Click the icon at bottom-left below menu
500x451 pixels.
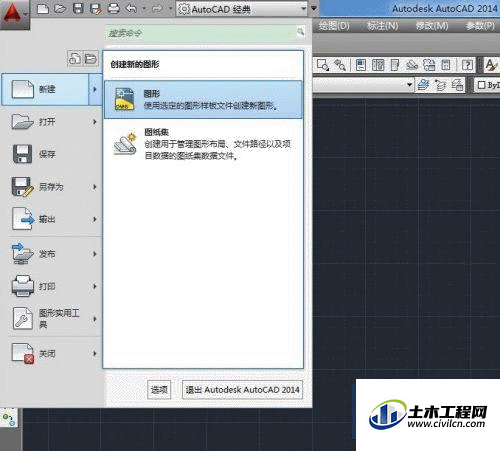[9, 418]
